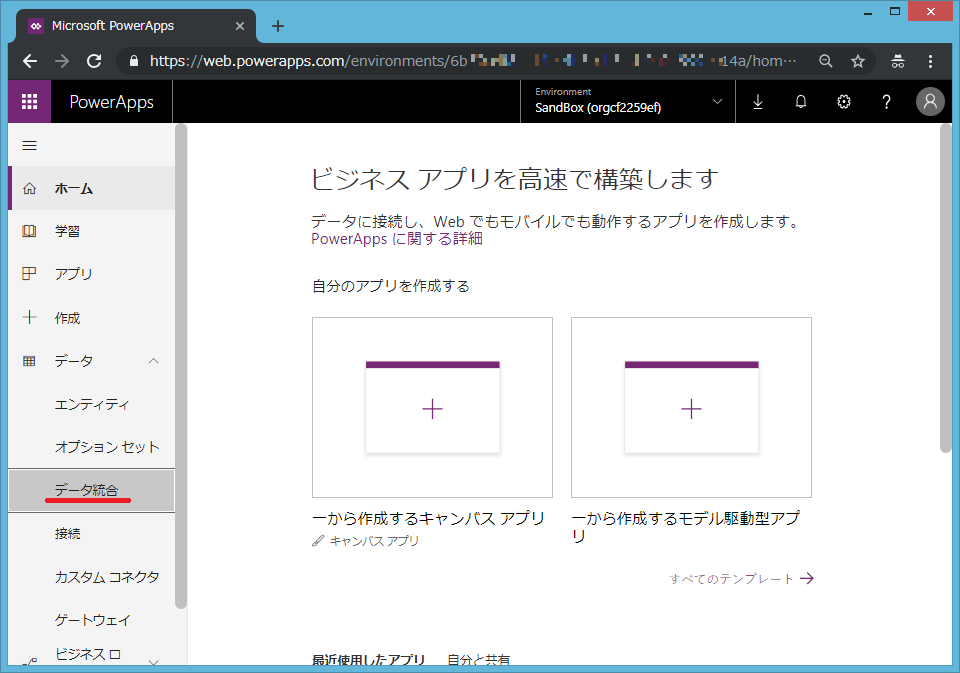The image size is (960, 673).
Task: Open the notifications bell
Action: point(801,102)
